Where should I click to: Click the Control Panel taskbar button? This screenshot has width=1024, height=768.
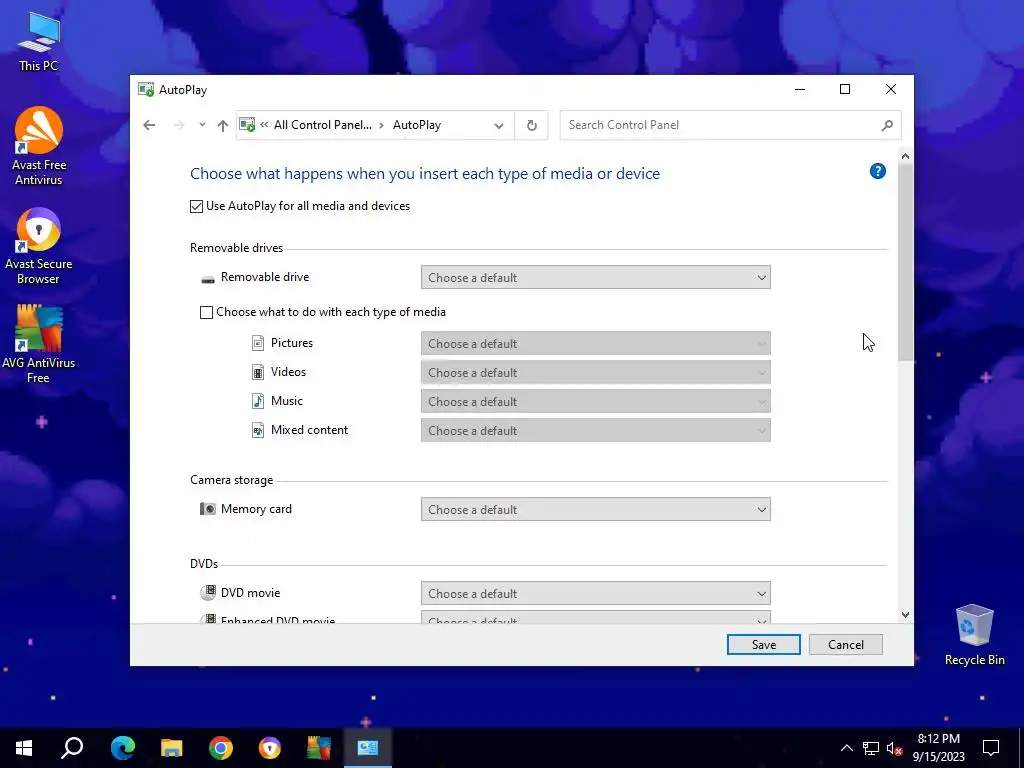pyautogui.click(x=368, y=748)
